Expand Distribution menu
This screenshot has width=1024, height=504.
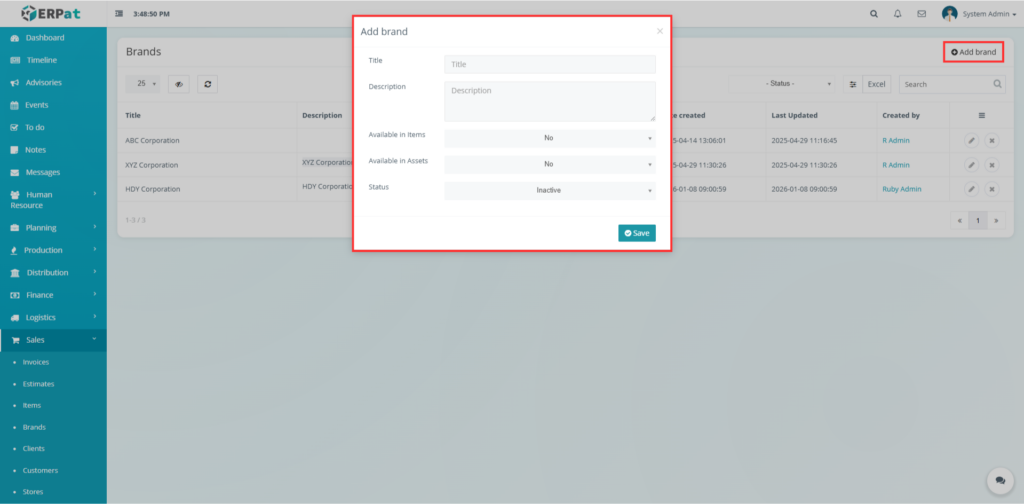pos(53,273)
